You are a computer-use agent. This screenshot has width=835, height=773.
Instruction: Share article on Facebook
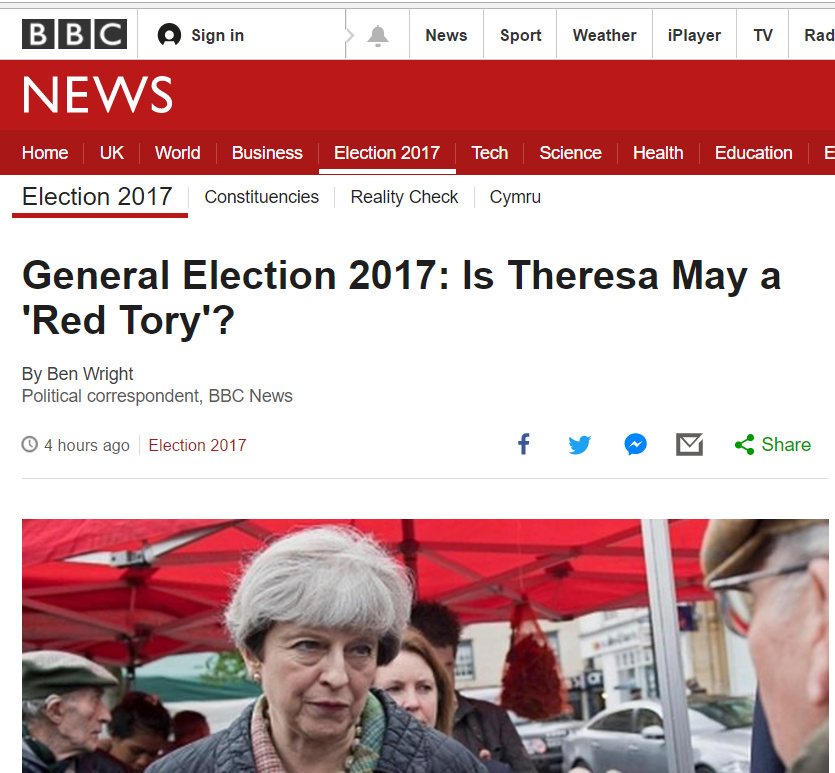click(x=523, y=445)
